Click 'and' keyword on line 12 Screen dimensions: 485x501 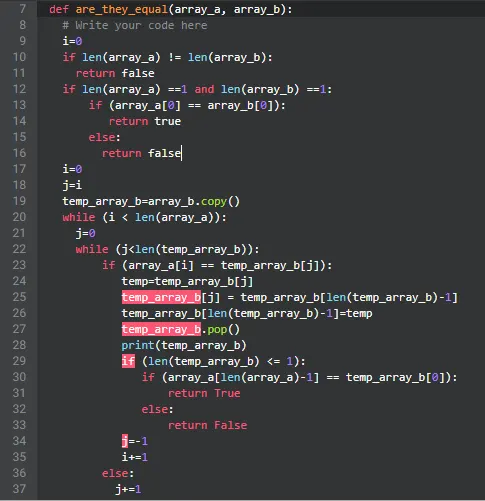pyautogui.click(x=204, y=89)
